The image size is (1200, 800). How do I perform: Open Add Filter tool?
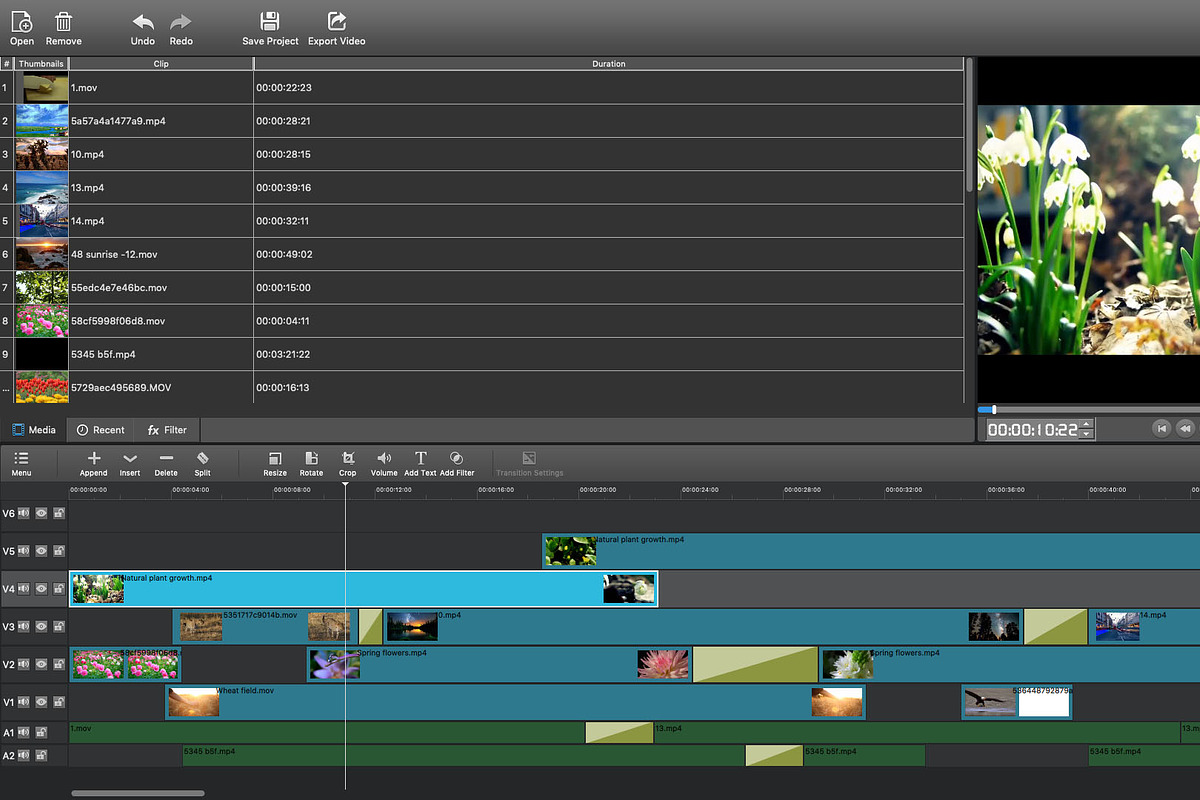click(x=457, y=458)
